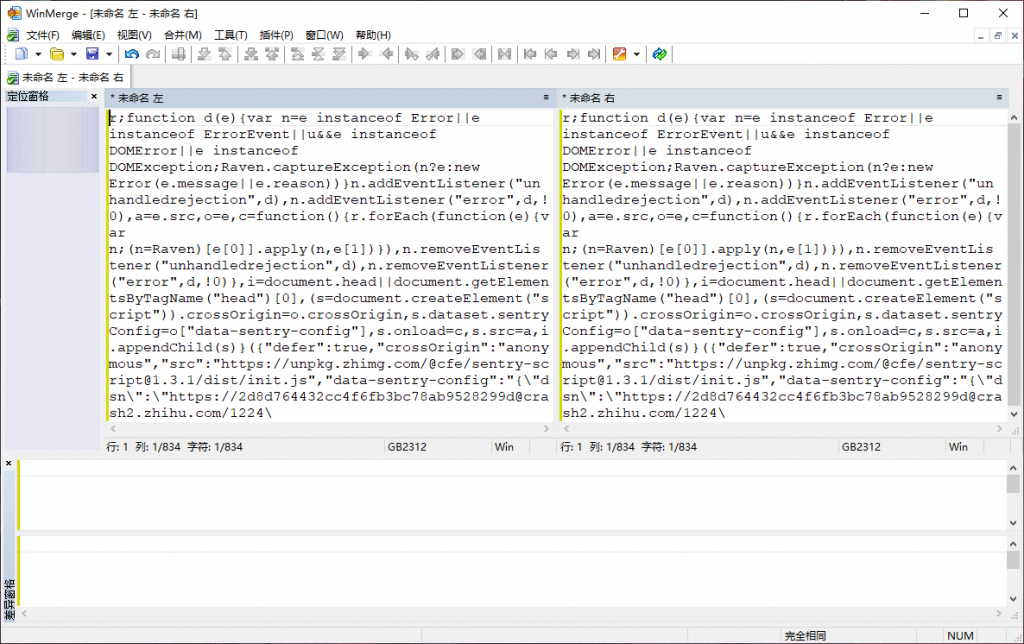Click the right pane header menu button
Screen dimensions: 1024x644
pyautogui.click(x=999, y=98)
